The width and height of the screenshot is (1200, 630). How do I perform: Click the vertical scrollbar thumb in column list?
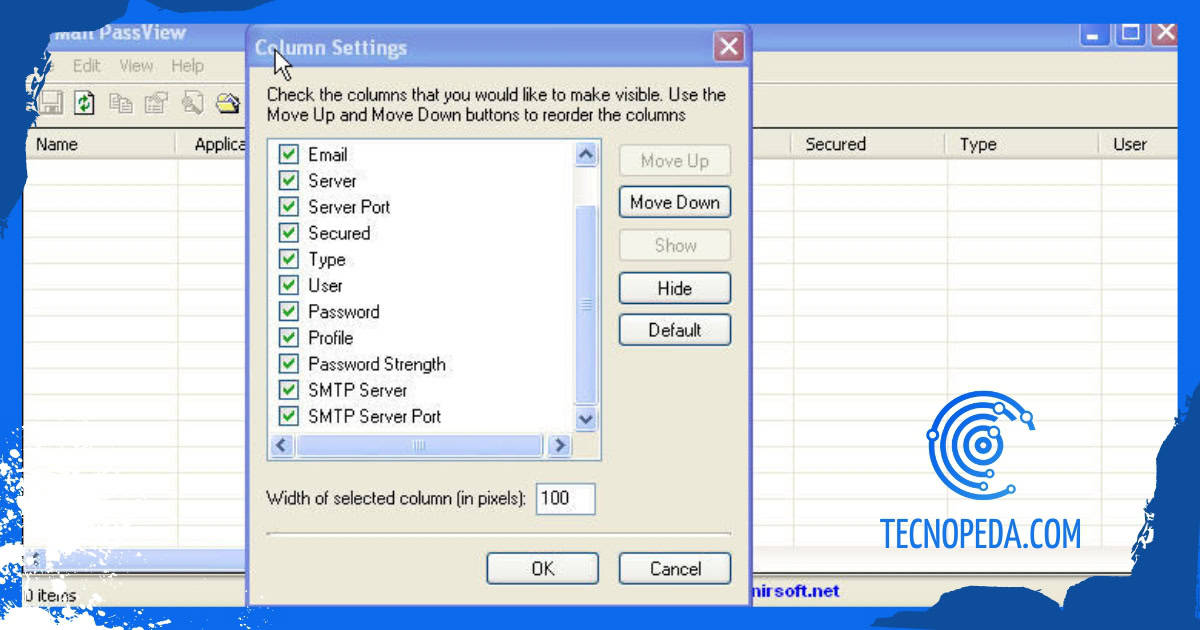click(x=586, y=304)
